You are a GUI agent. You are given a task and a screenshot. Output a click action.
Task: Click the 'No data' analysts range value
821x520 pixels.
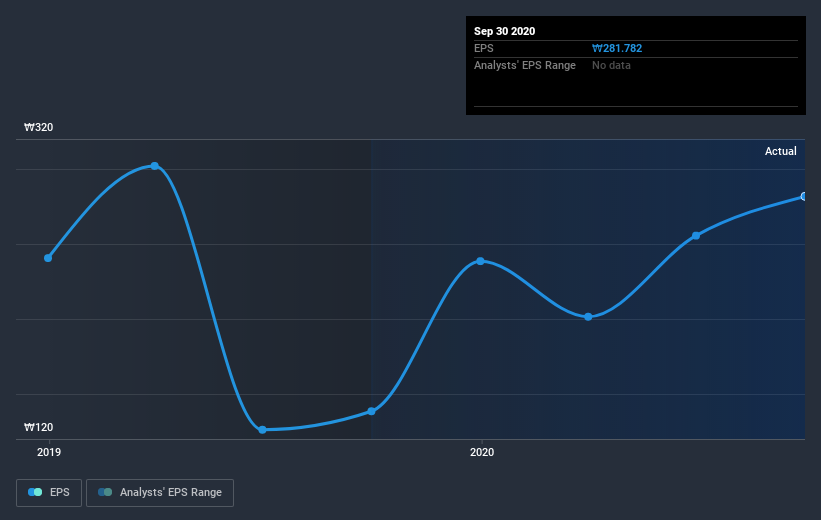tap(611, 65)
